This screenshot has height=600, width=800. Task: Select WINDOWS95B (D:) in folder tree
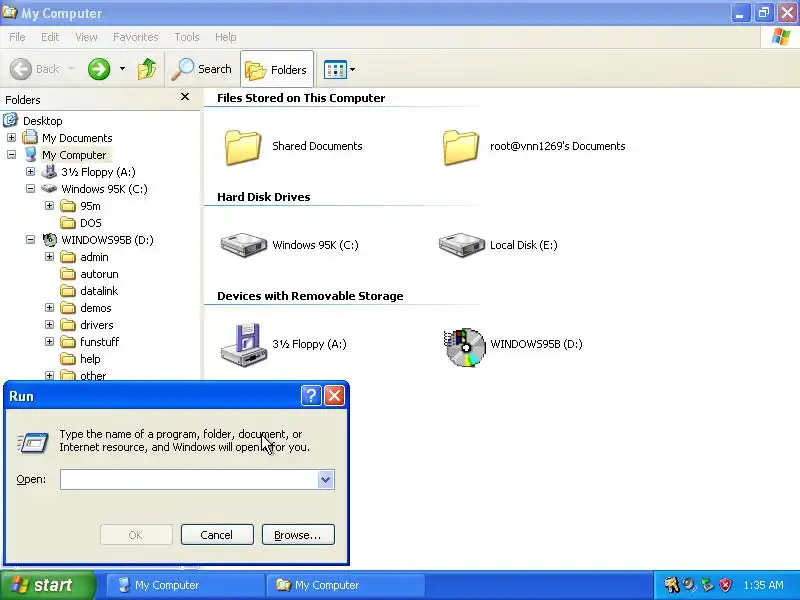pyautogui.click(x=108, y=240)
